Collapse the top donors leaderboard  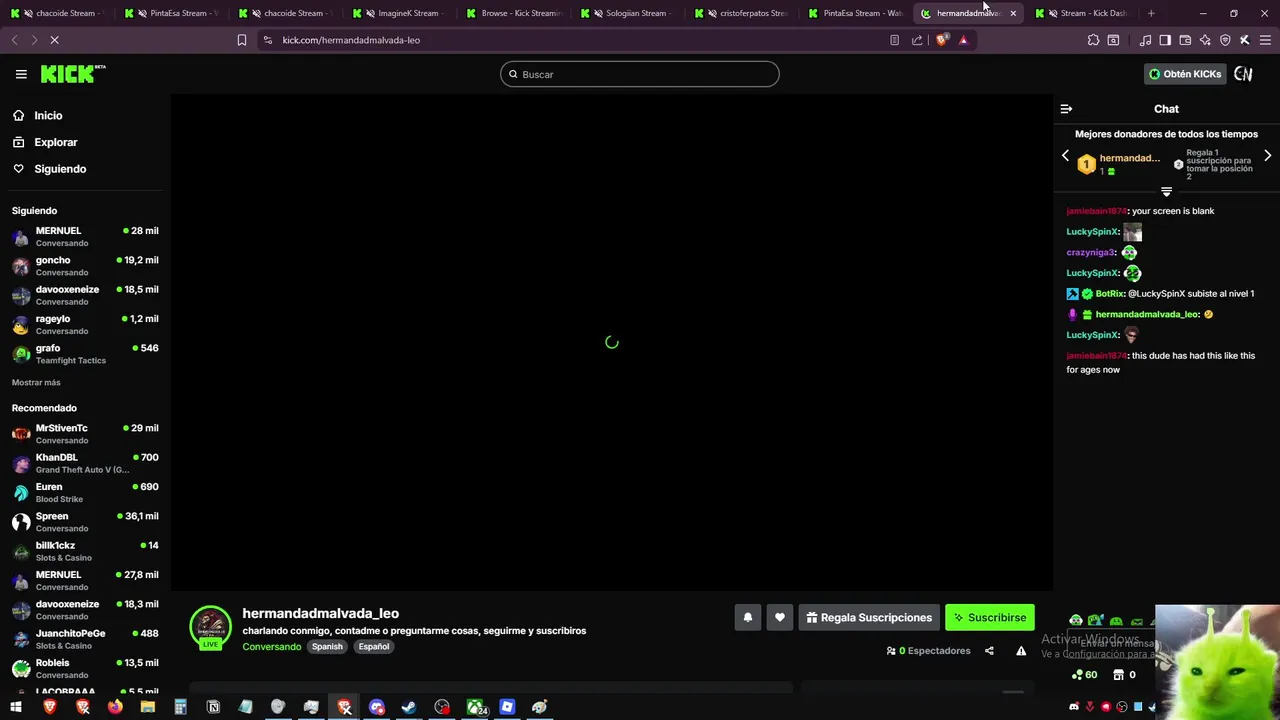1166,191
